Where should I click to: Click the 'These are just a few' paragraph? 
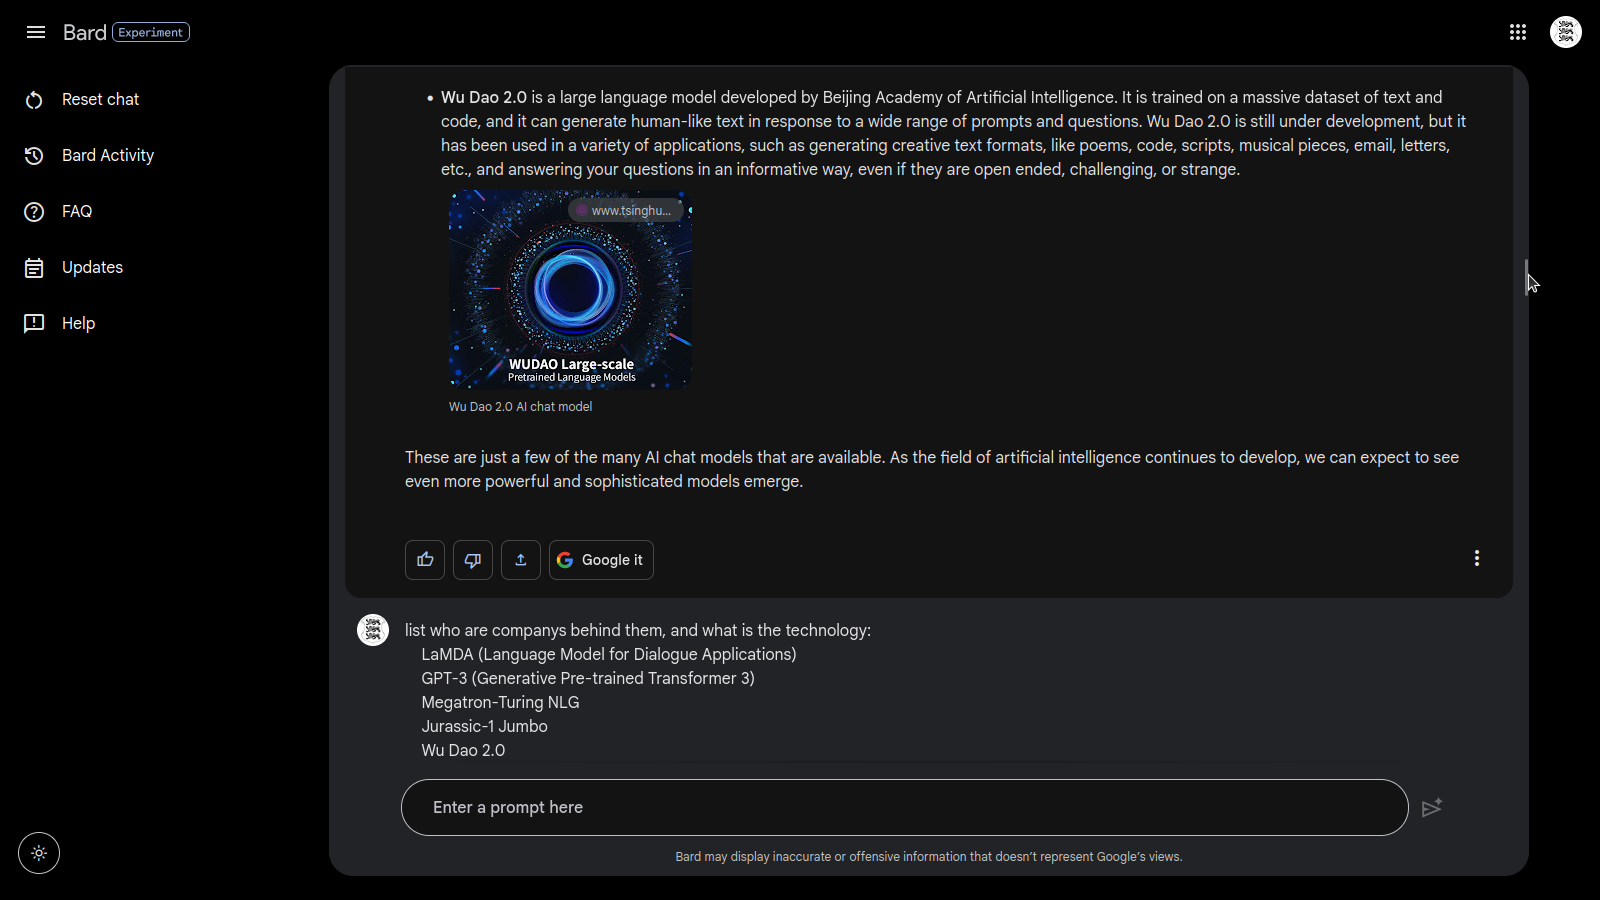pyautogui.click(x=932, y=469)
